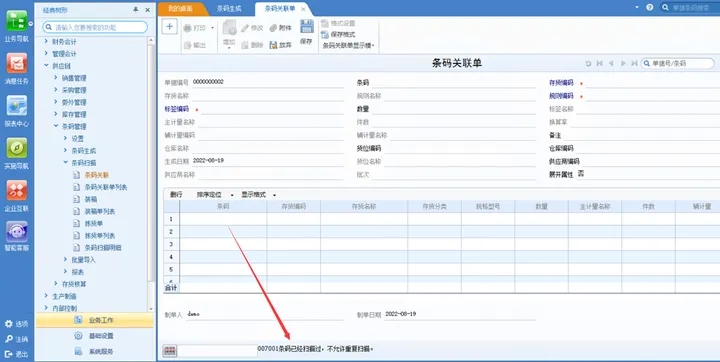Click the 修改 pencil button
The width and height of the screenshot is (720, 362).
pos(252,28)
